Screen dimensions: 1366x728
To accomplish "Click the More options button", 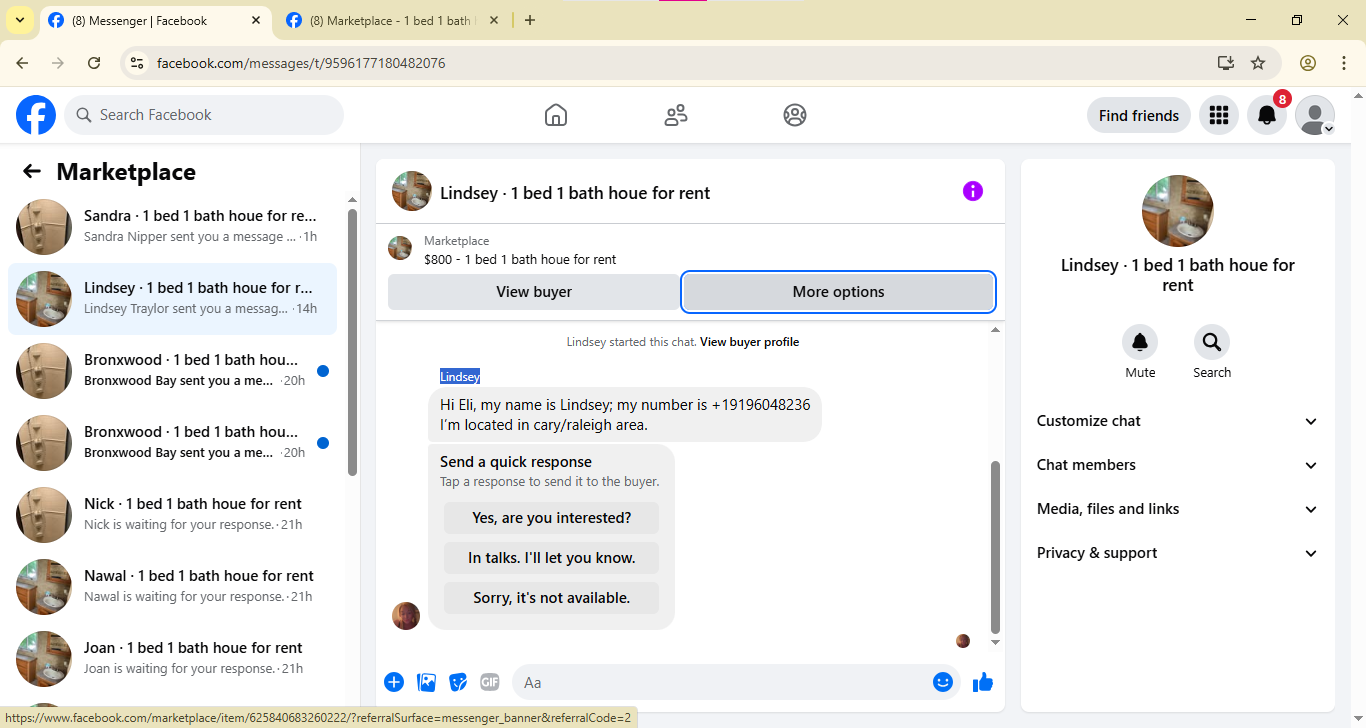I will tap(838, 292).
